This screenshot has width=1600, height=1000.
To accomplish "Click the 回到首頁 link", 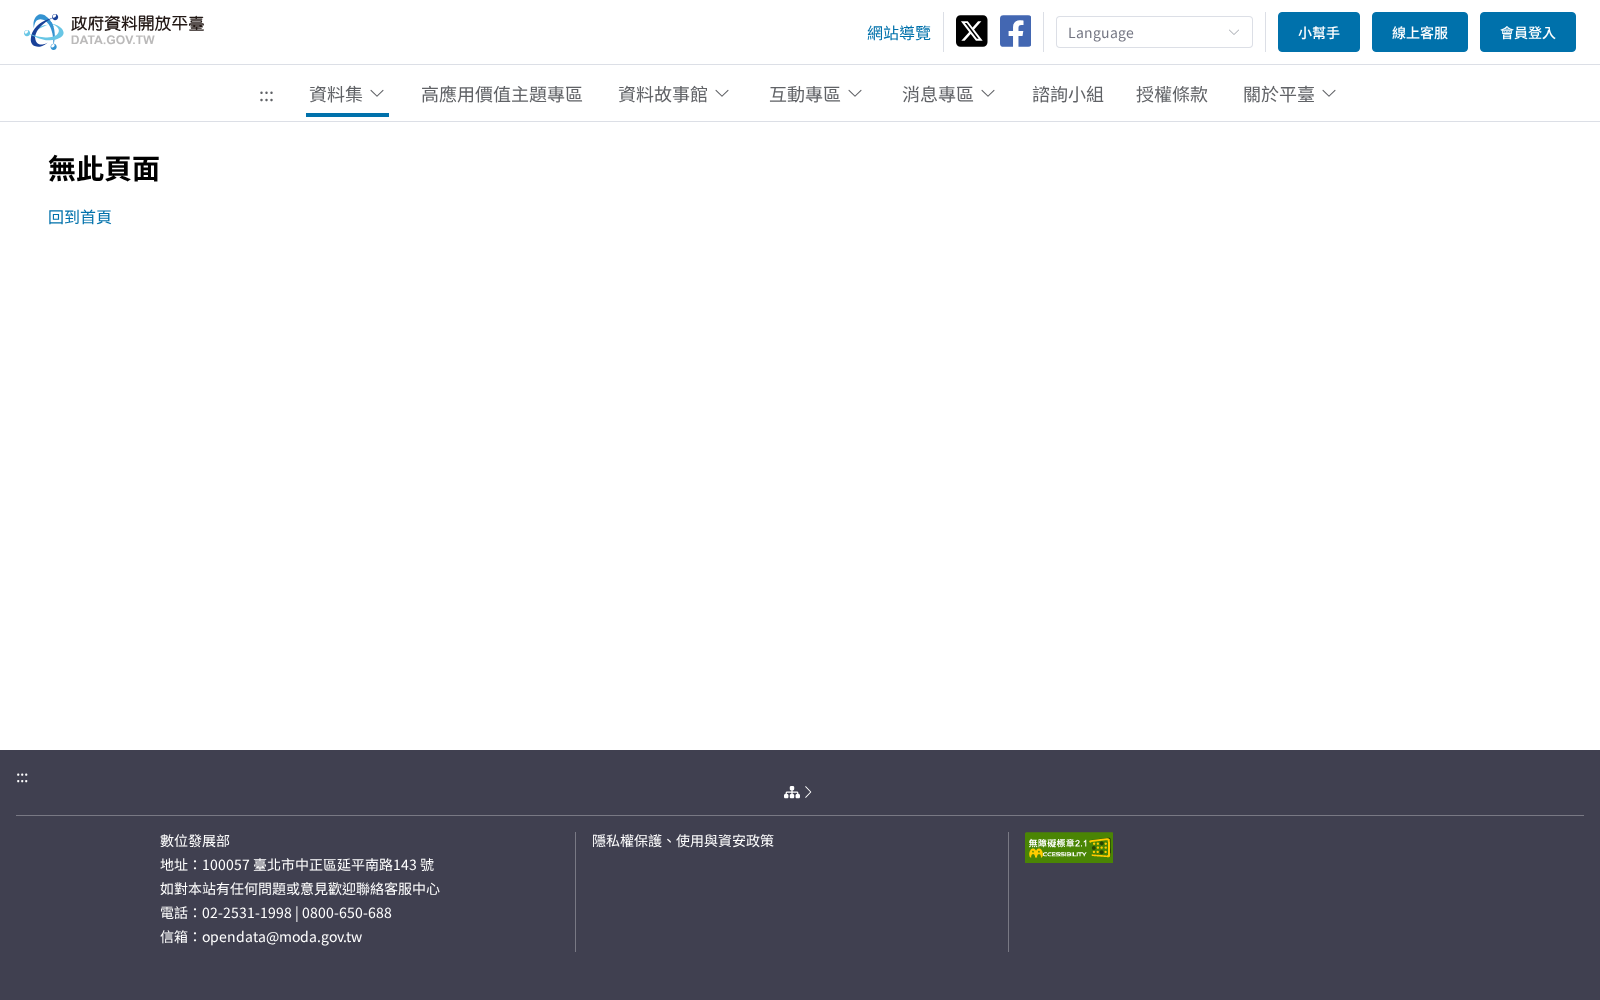I will click(x=80, y=217).
